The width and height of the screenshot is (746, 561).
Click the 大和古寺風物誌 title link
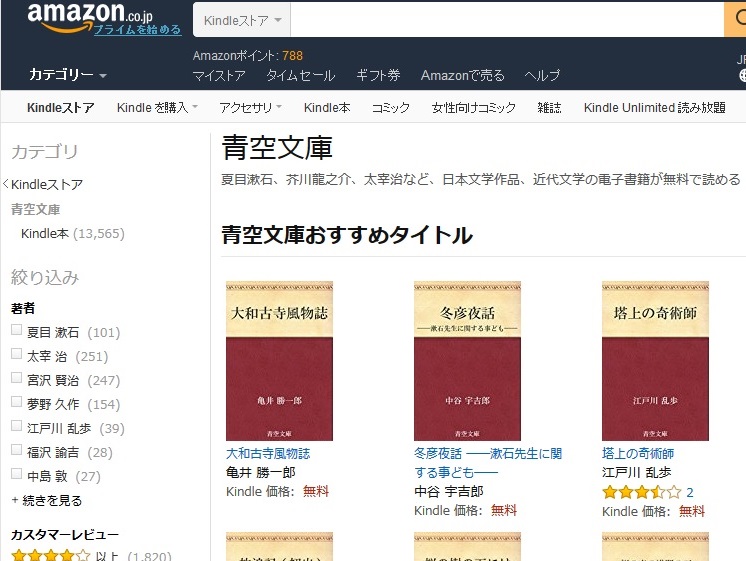point(268,453)
